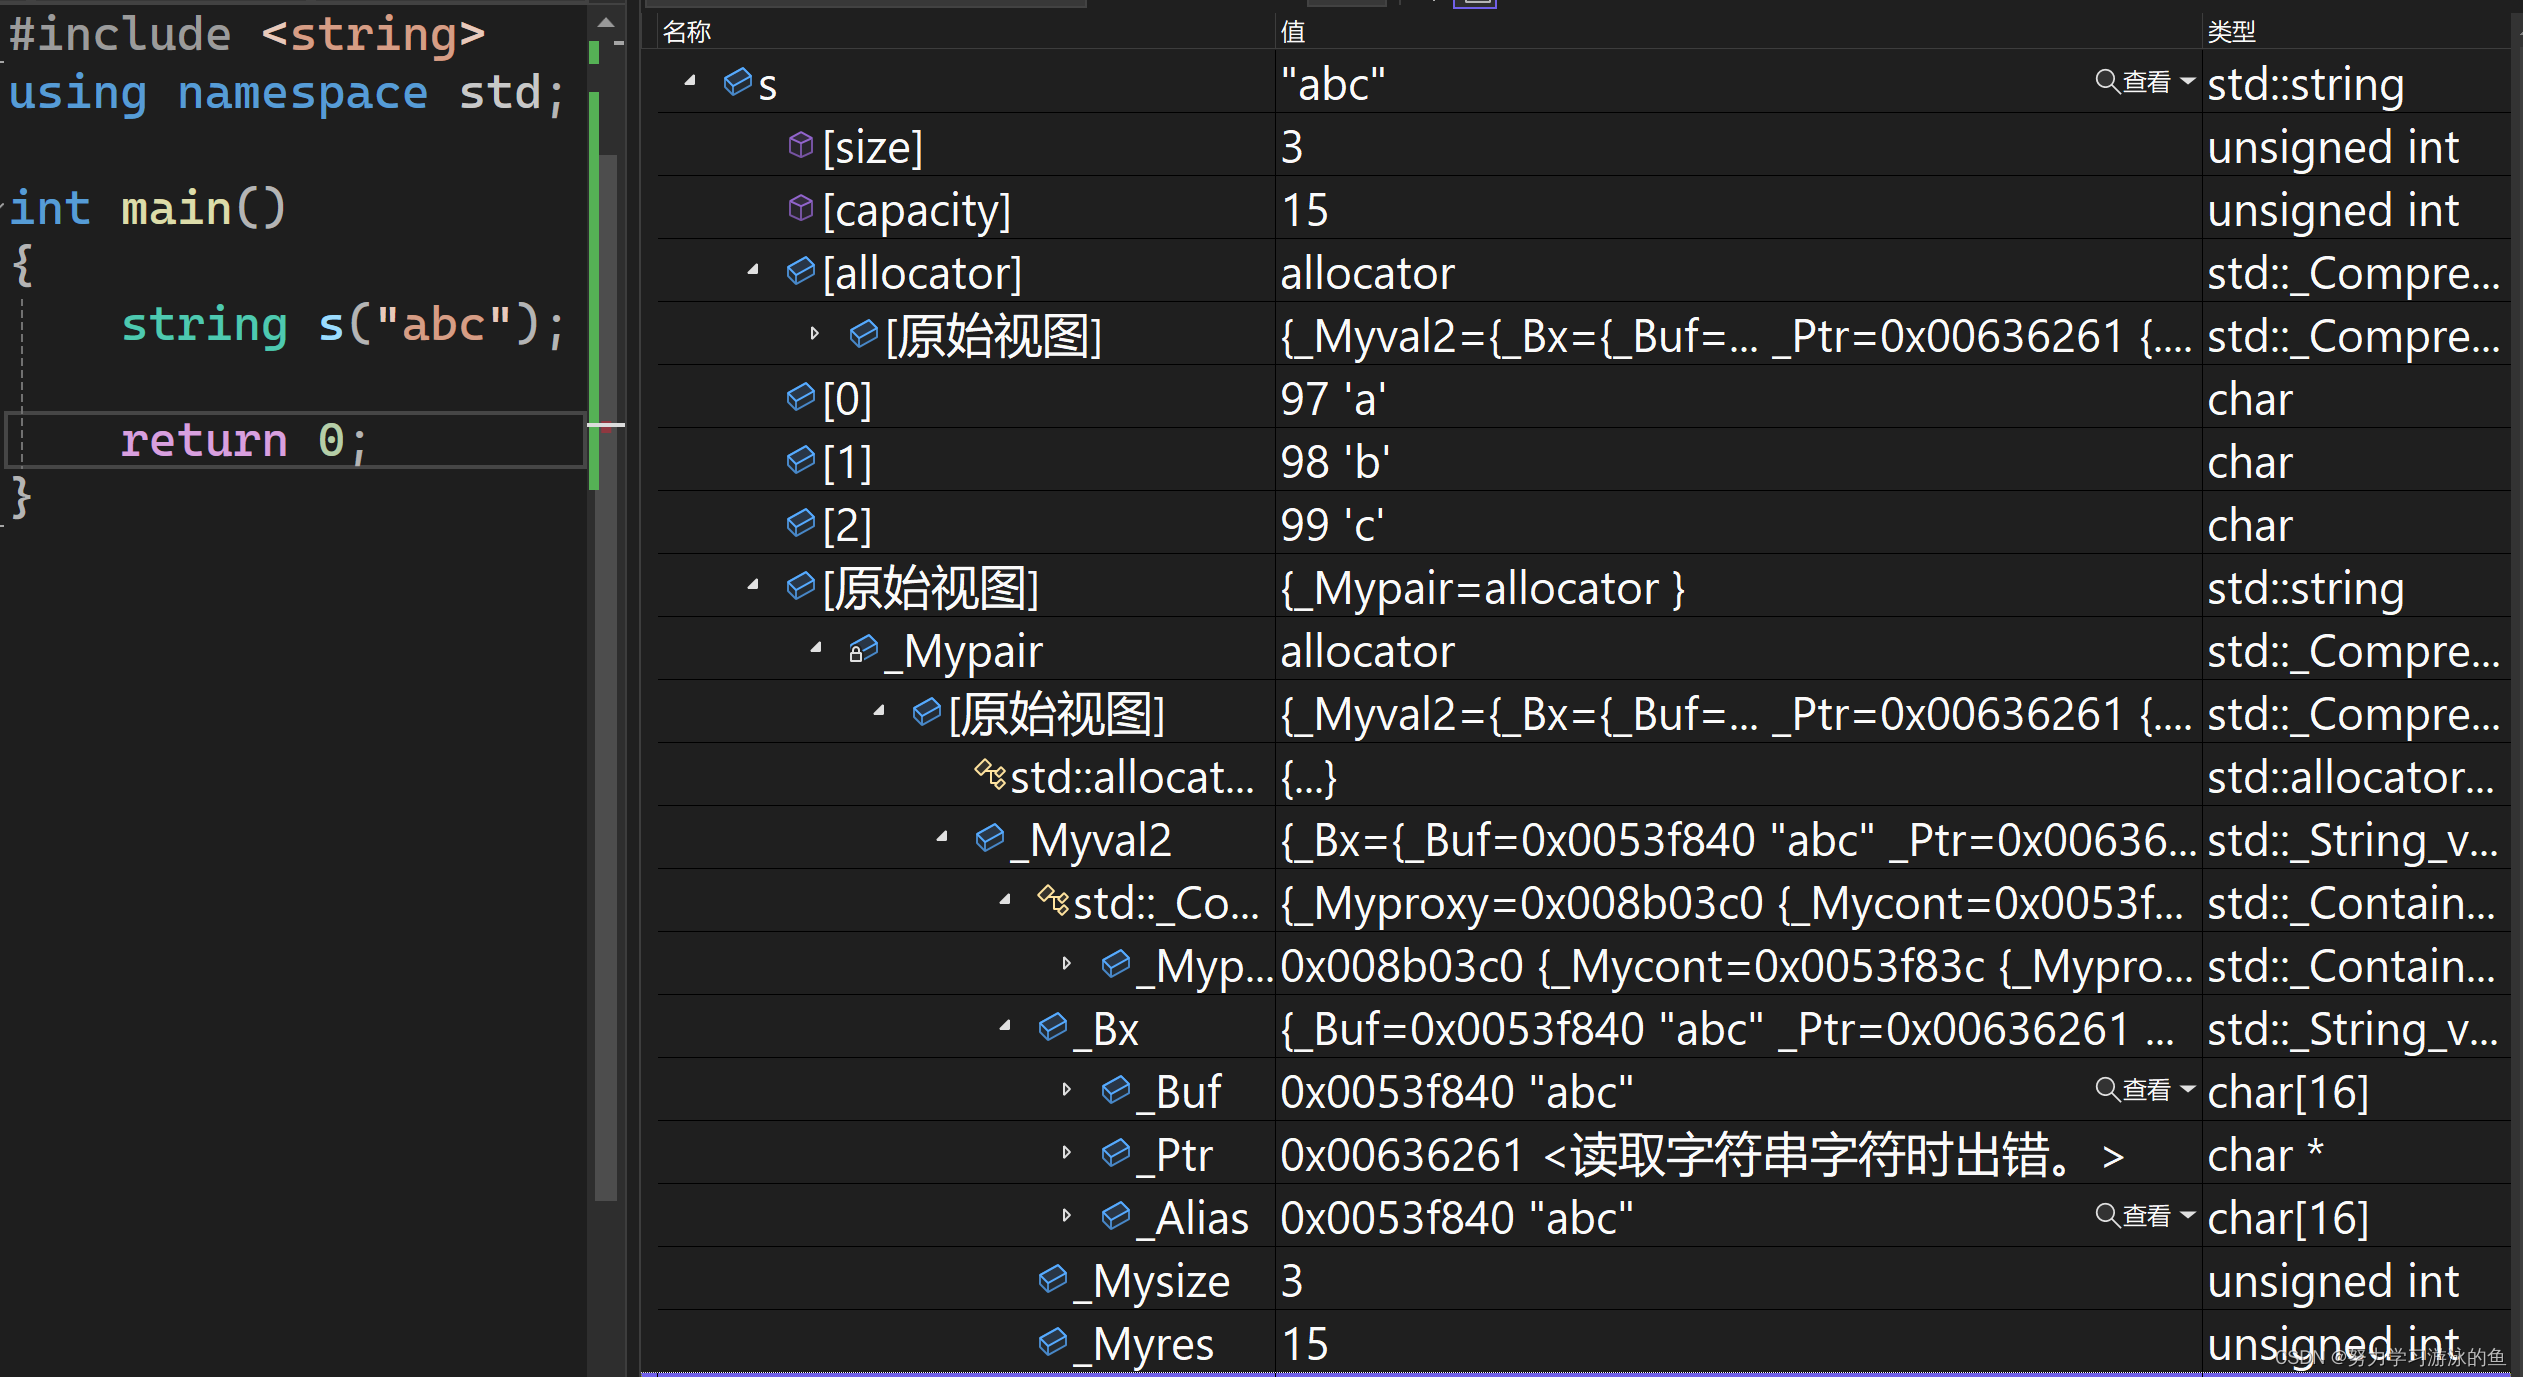The height and width of the screenshot is (1377, 2523).
Task: Expand the _Myp... proxy pointer node
Action: [x=1067, y=963]
